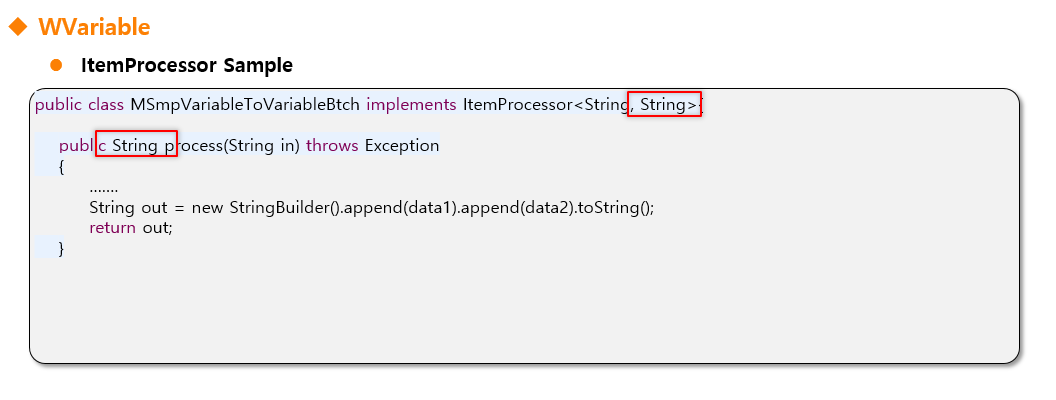
Task: Click the MSmpVariableToVariableBtch class name
Action: 245,104
